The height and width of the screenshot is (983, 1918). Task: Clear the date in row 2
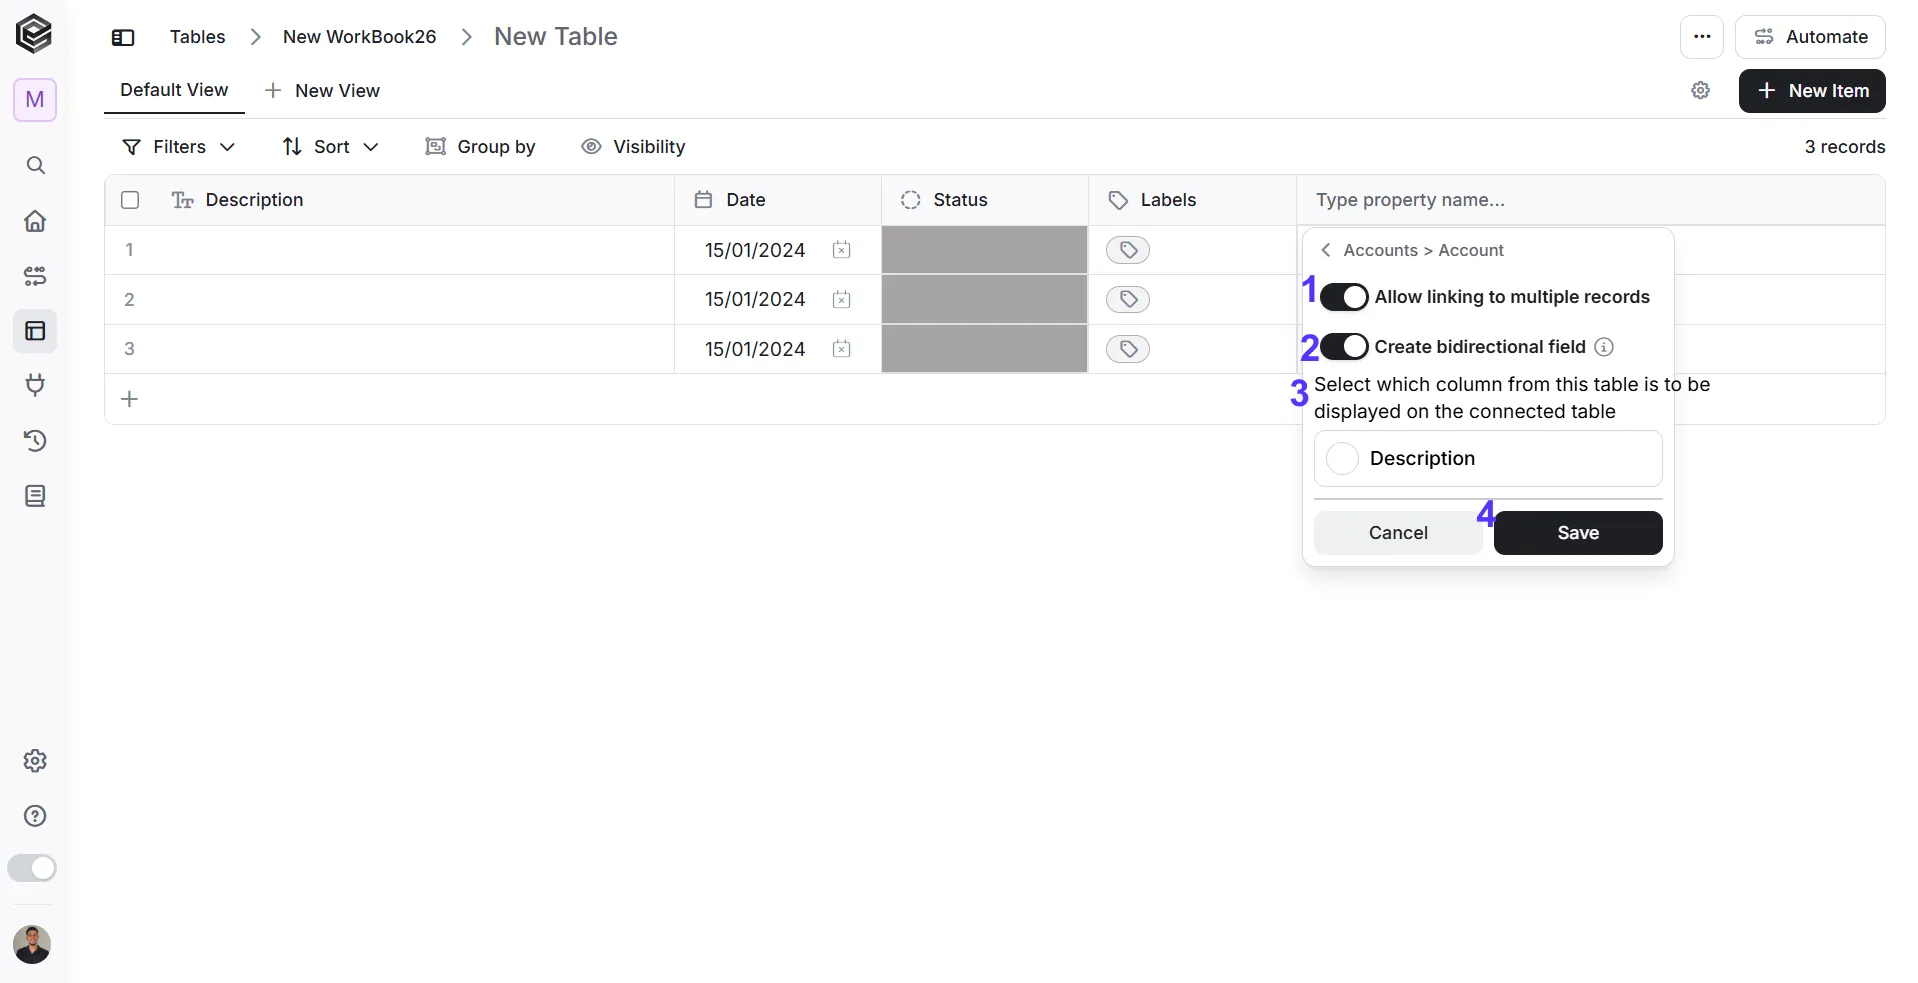click(841, 299)
